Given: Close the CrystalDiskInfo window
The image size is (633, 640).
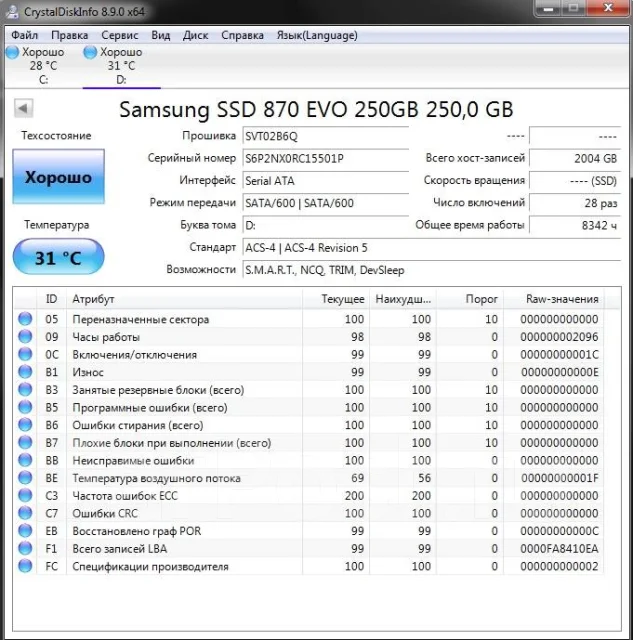Looking at the screenshot, I should (x=608, y=8).
